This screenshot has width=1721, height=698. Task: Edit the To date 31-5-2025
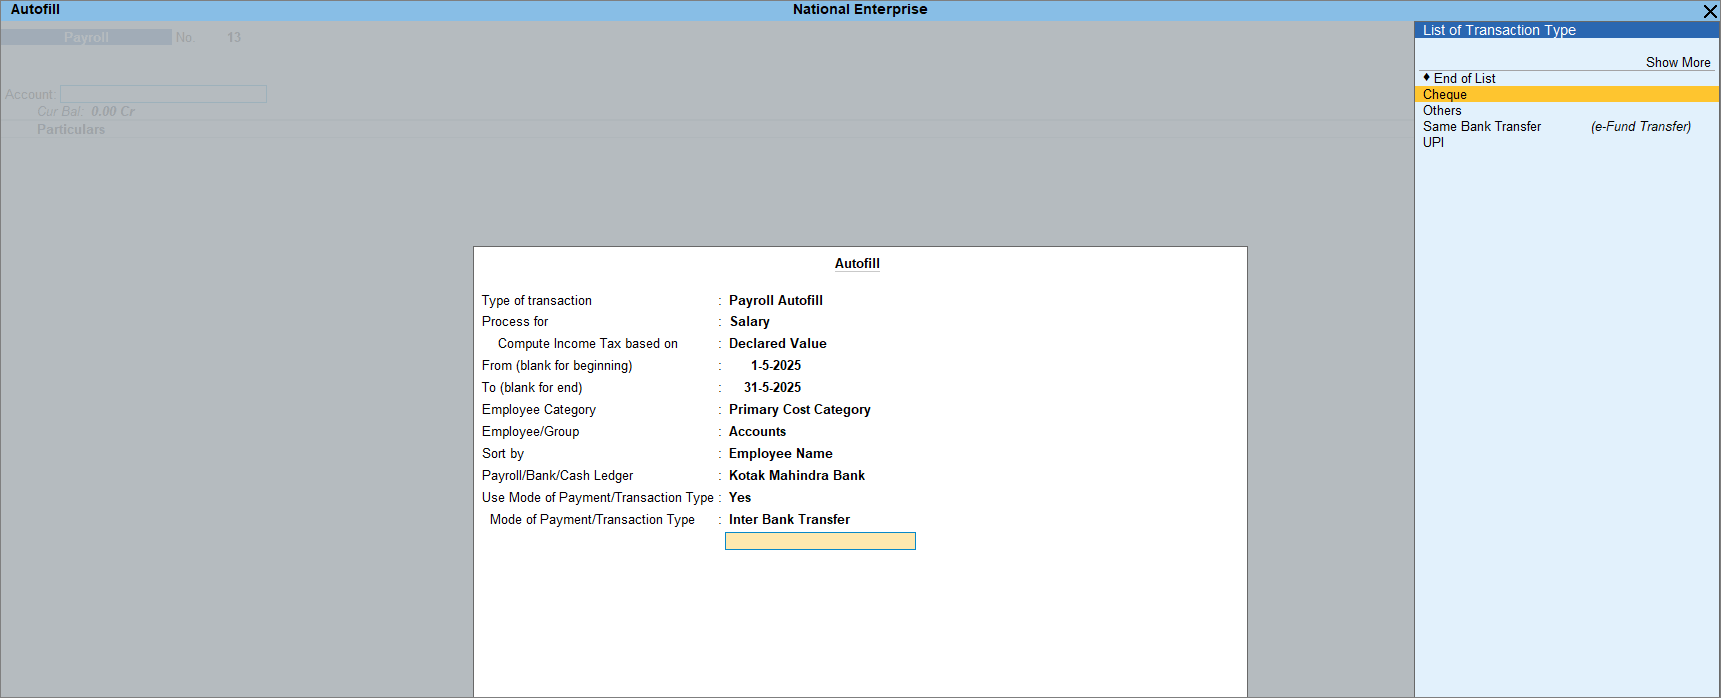(772, 387)
